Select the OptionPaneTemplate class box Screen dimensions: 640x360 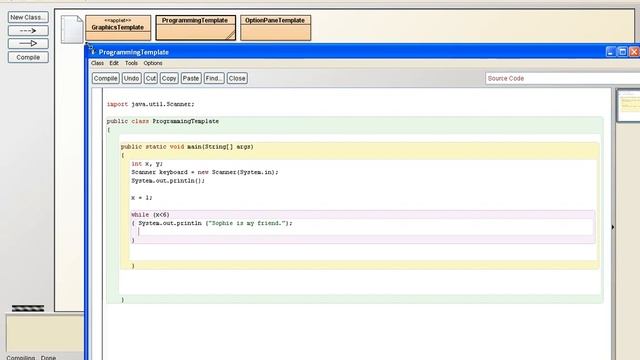pyautogui.click(x=275, y=28)
